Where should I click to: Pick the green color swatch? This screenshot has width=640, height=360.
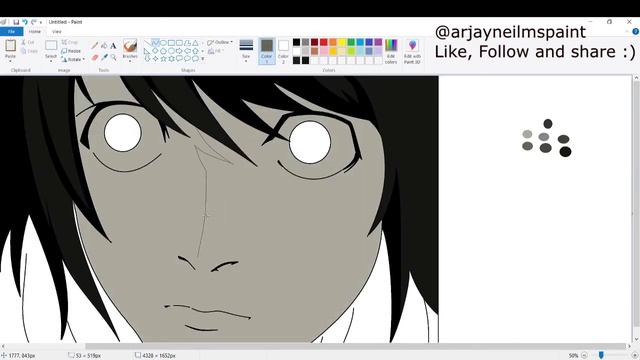pyautogui.click(x=351, y=42)
